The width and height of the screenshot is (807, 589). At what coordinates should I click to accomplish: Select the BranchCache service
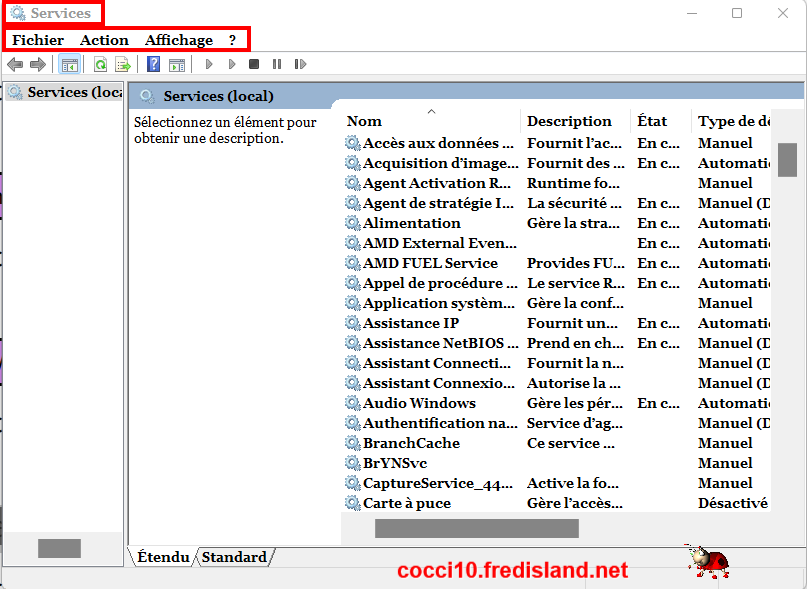tap(411, 443)
